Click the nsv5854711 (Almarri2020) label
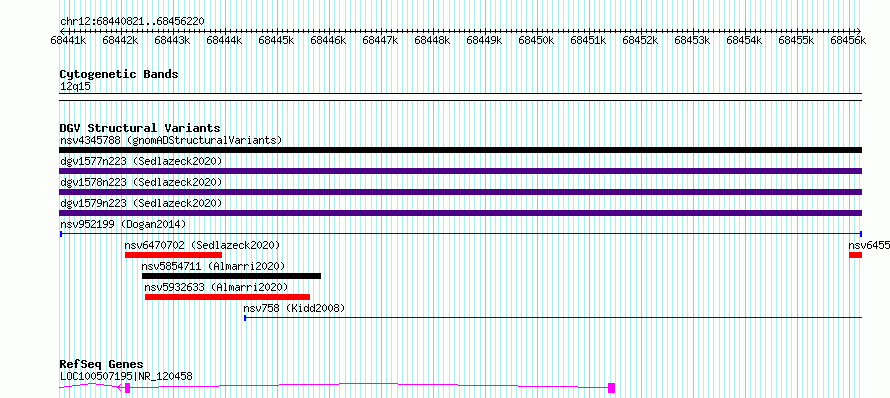 pos(213,266)
